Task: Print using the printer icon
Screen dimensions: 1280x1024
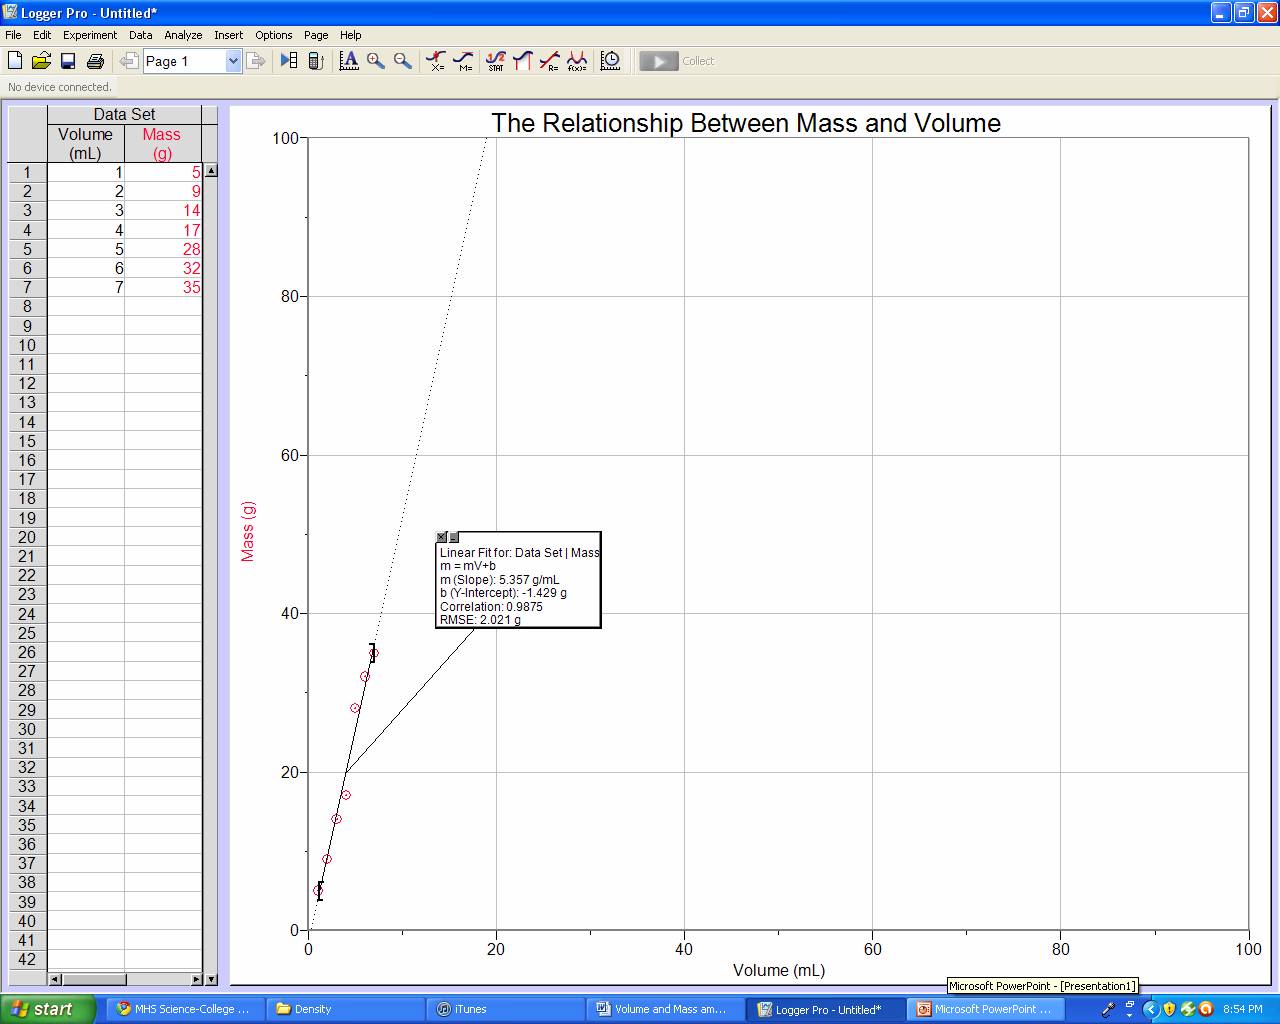Action: point(95,61)
